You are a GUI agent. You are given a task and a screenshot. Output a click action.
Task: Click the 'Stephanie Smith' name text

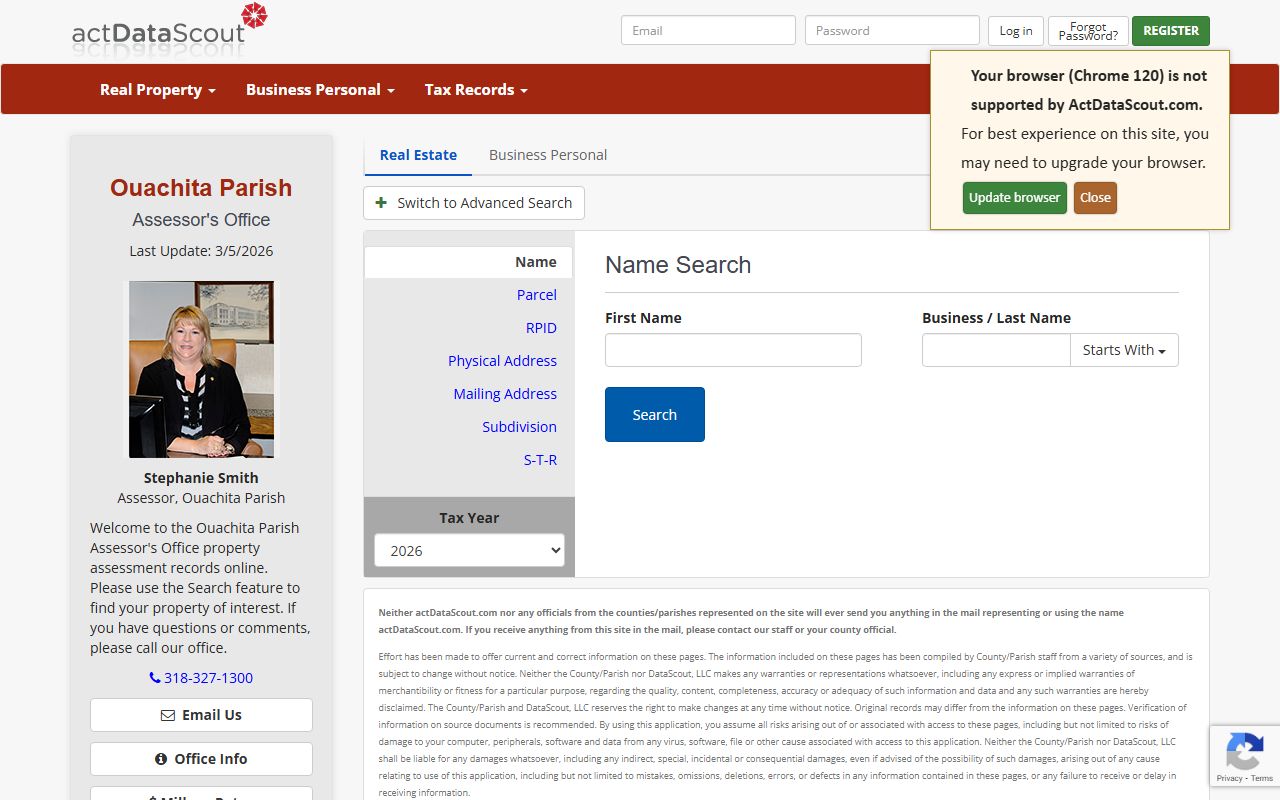[x=201, y=478]
